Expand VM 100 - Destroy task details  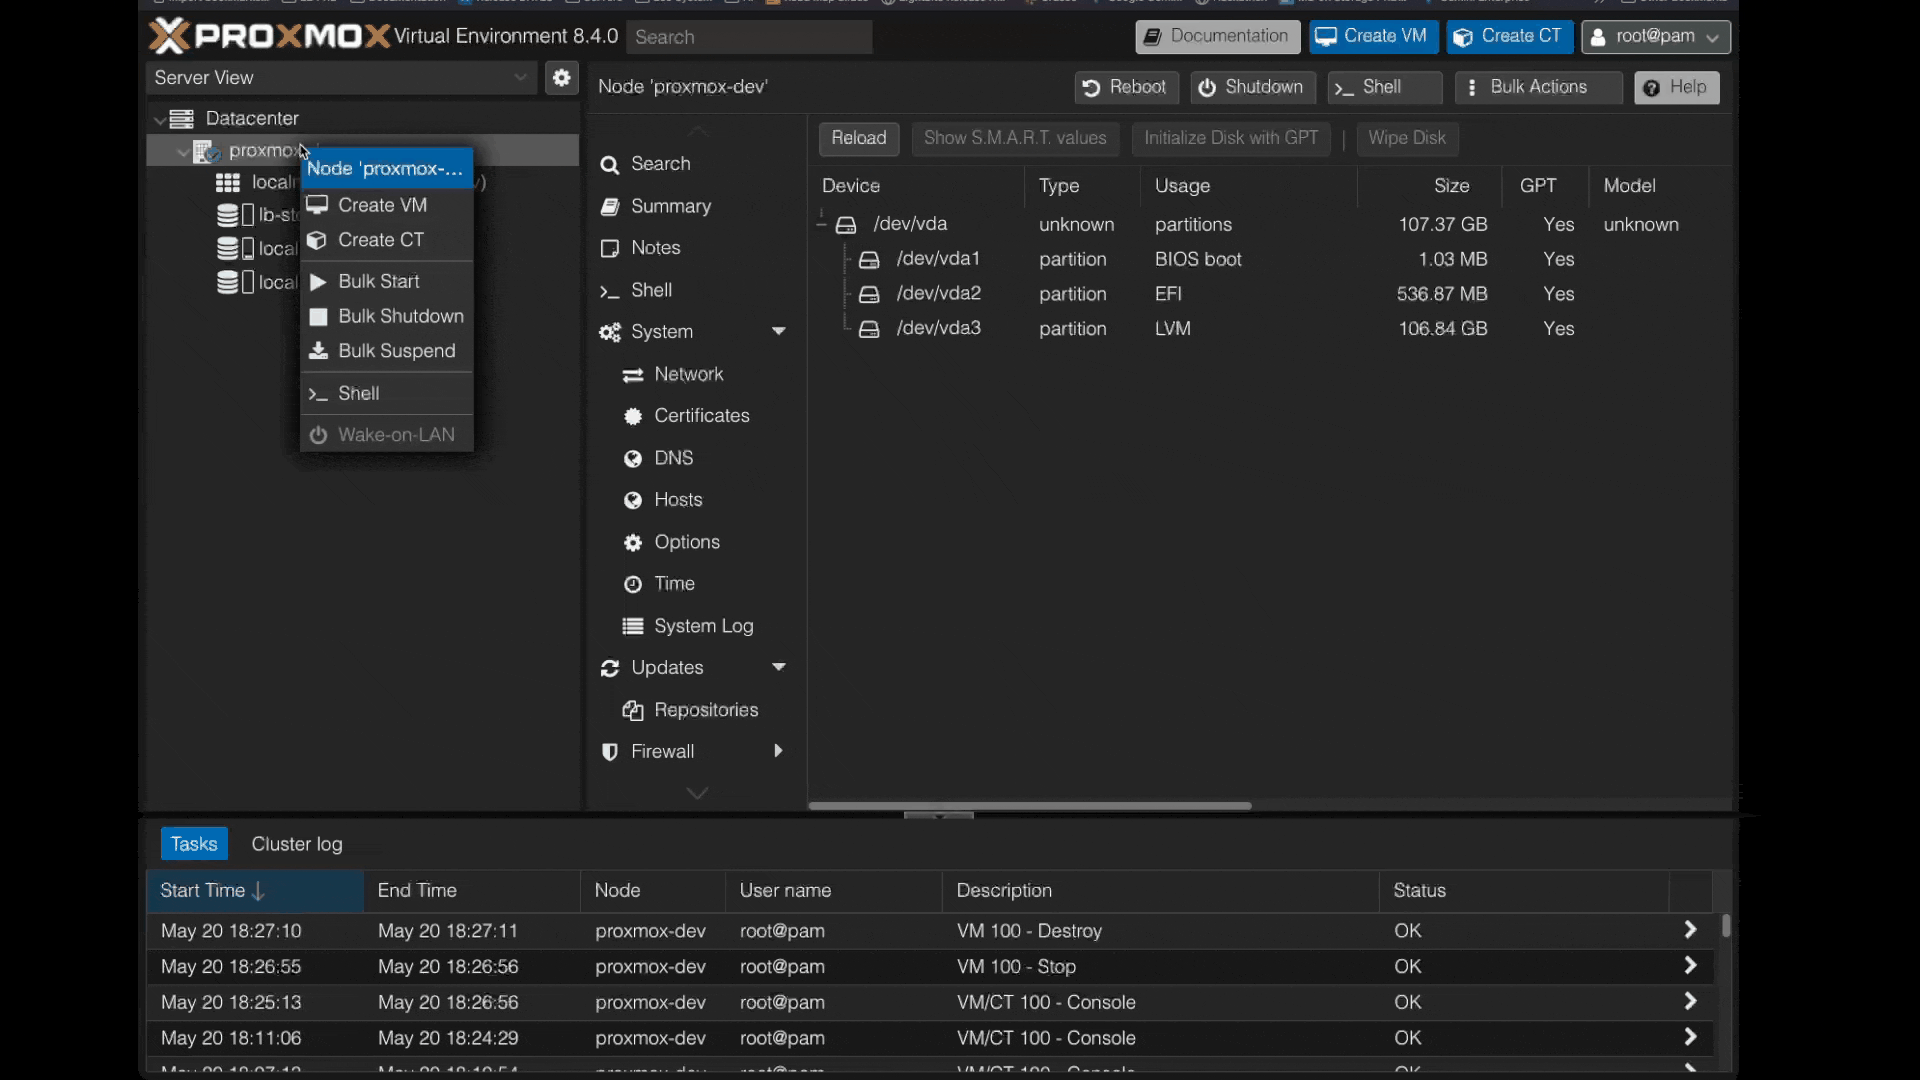click(1690, 931)
